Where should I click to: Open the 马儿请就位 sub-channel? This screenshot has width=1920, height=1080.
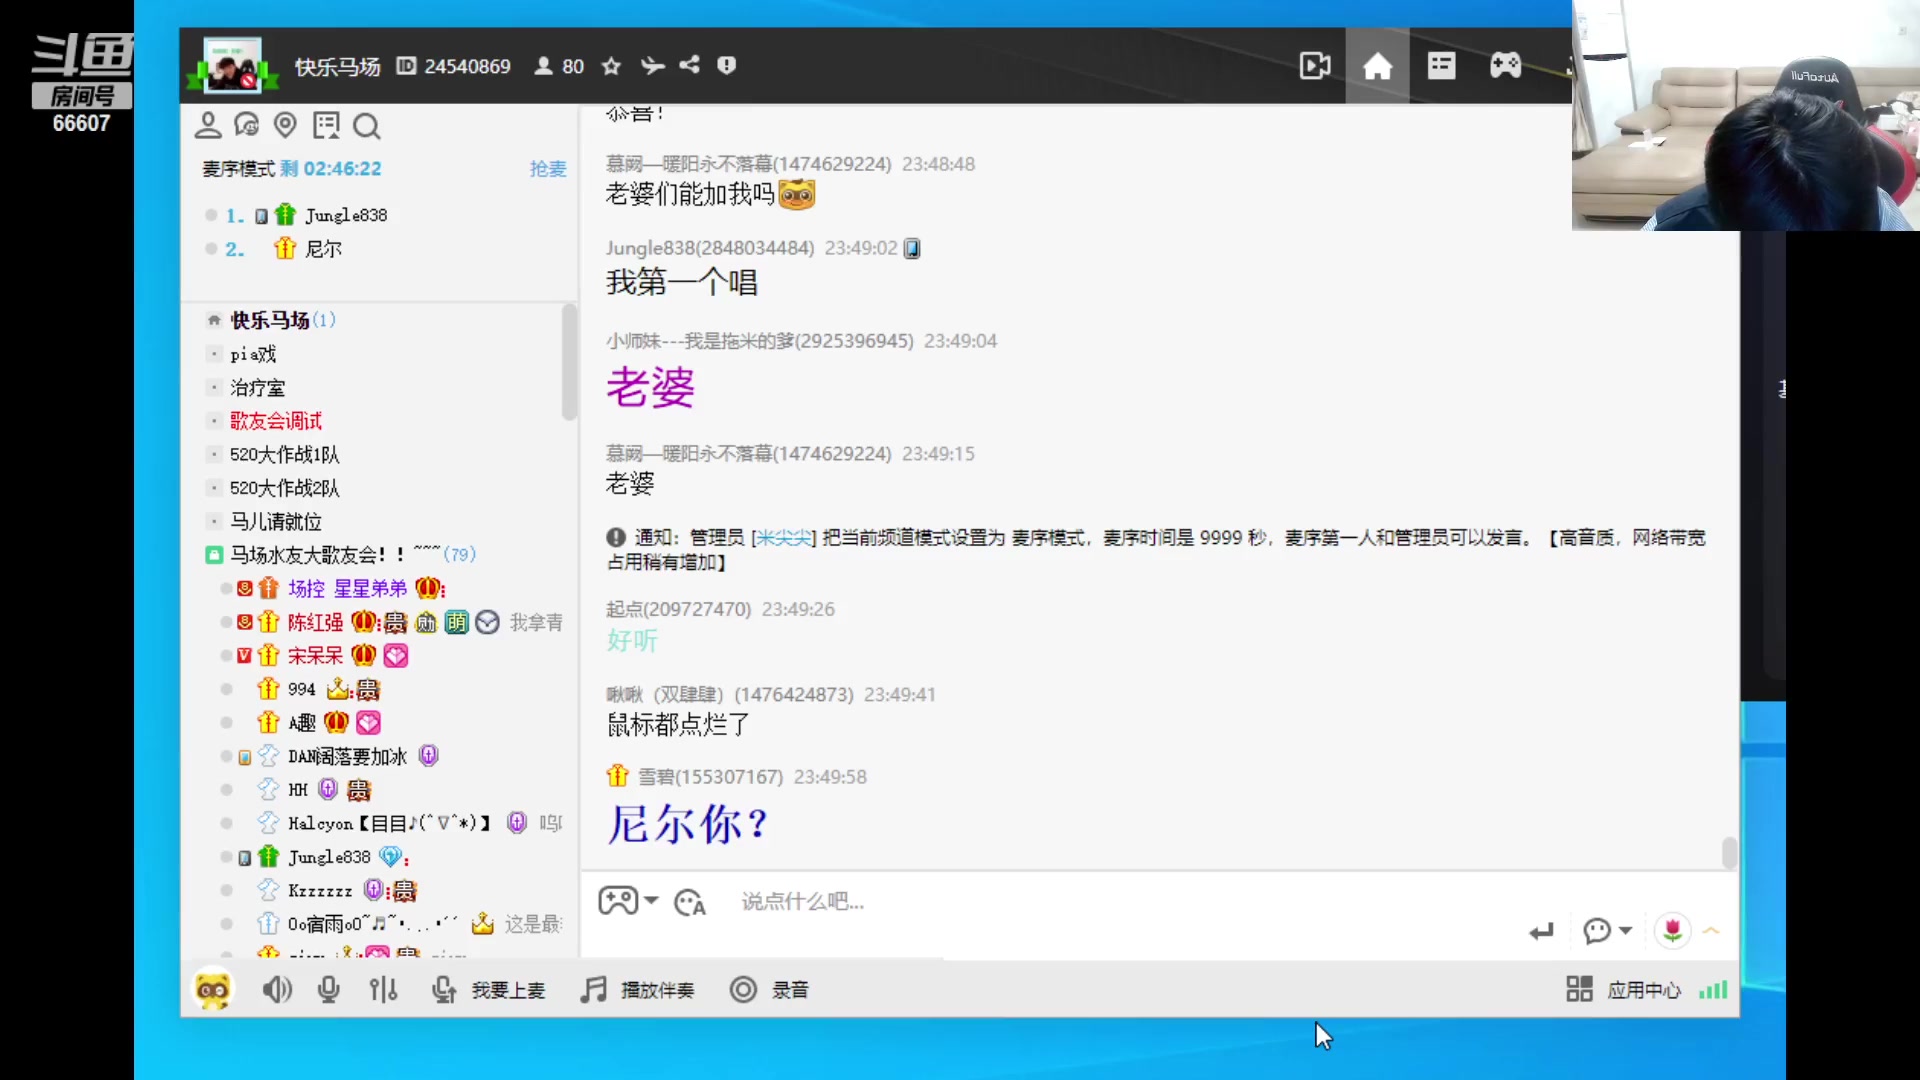[276, 522]
